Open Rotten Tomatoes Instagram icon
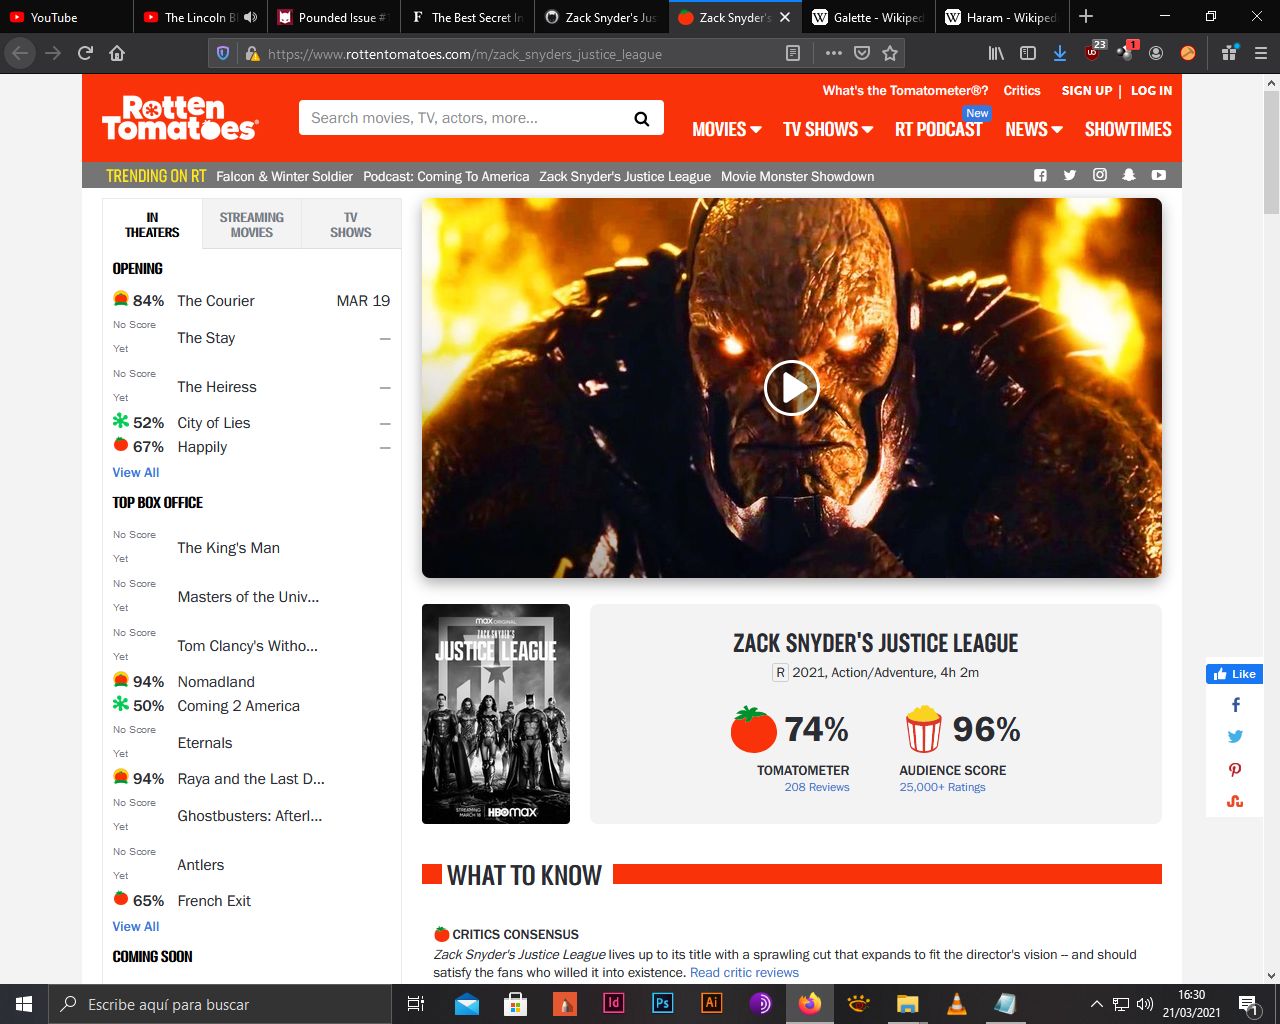The height and width of the screenshot is (1024, 1280). [x=1099, y=175]
